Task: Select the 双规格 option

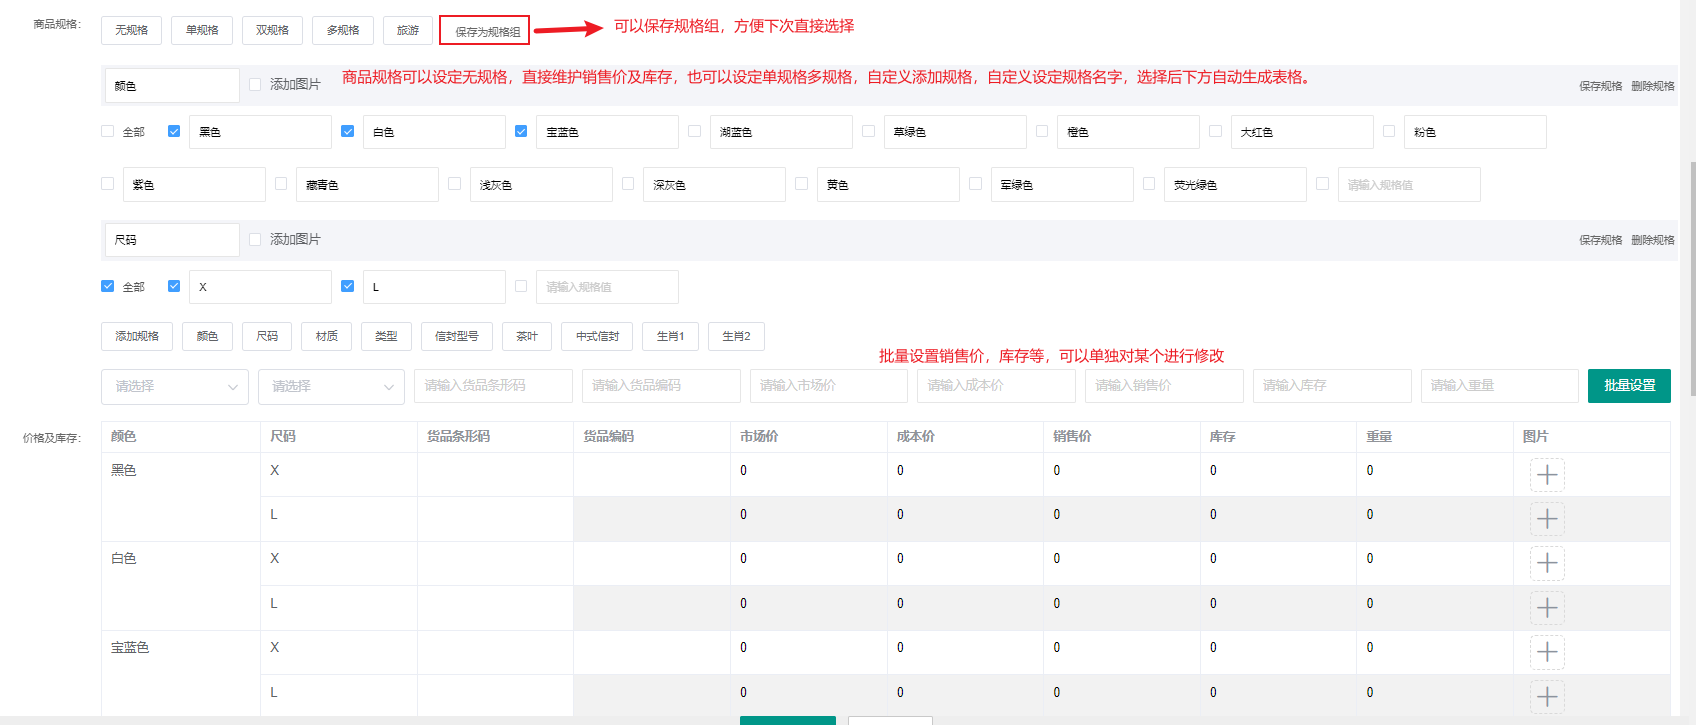Action: [272, 30]
